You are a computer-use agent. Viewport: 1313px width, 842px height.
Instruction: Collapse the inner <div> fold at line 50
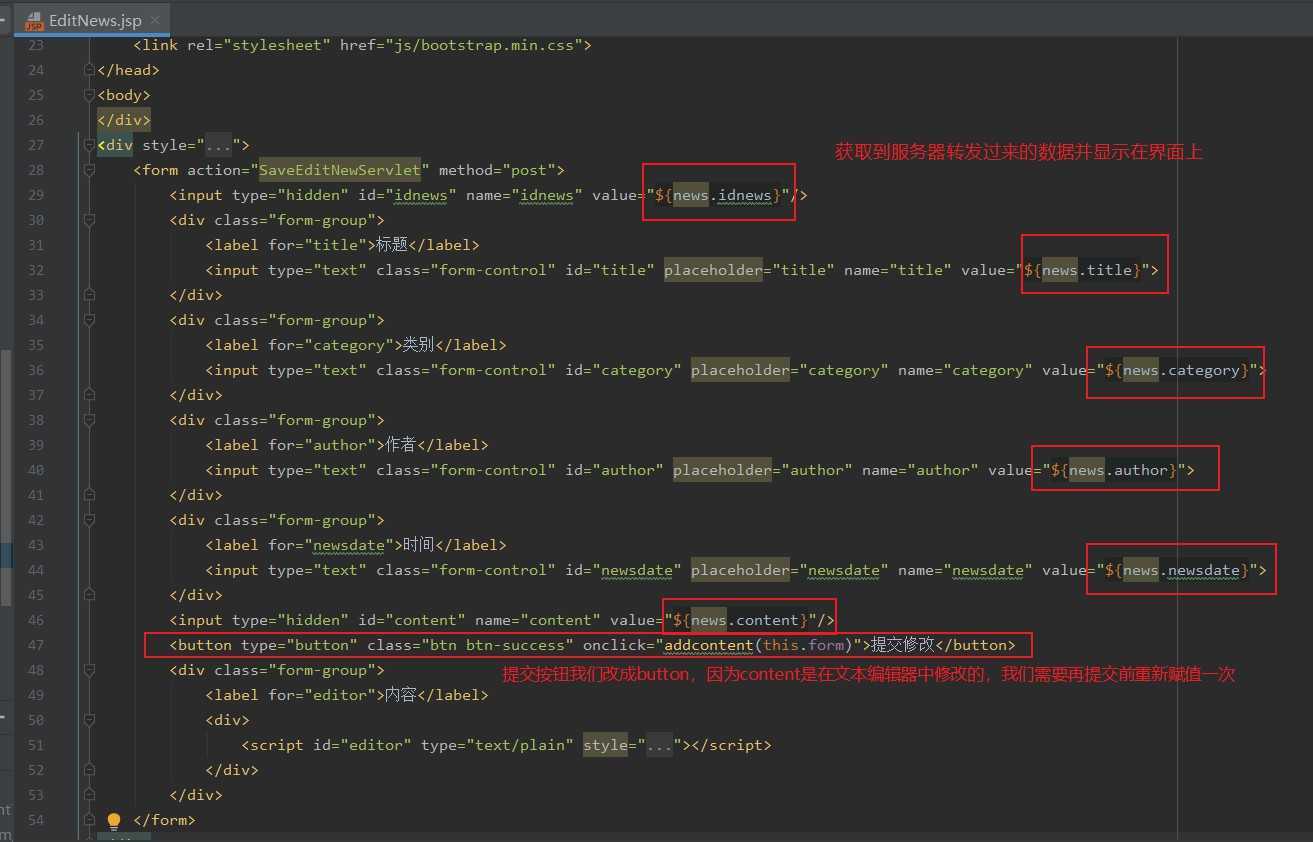tap(89, 720)
